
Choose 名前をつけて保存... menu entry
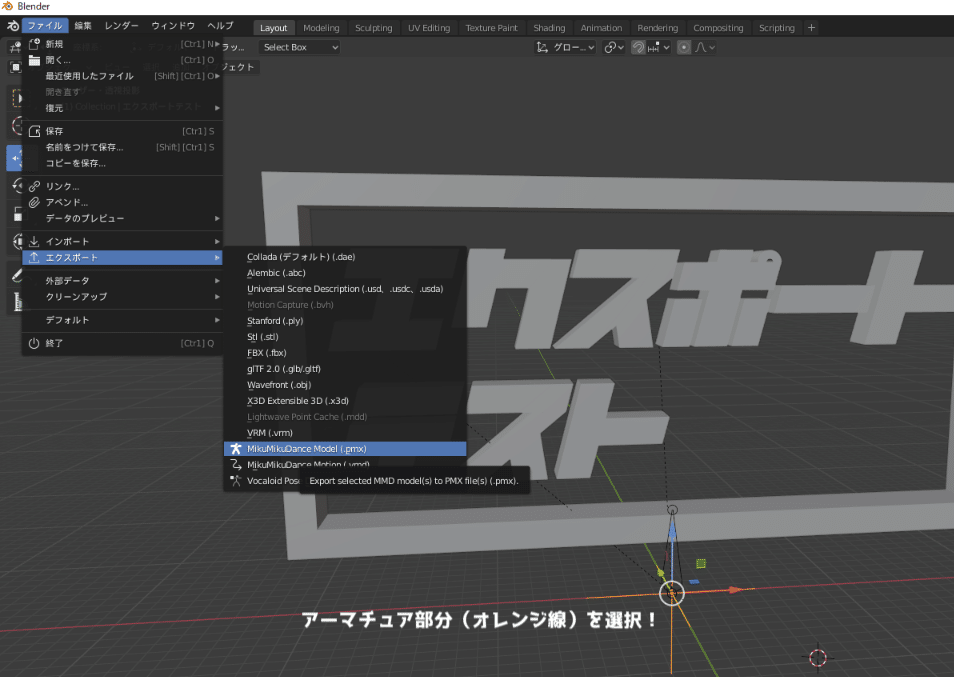(122, 147)
